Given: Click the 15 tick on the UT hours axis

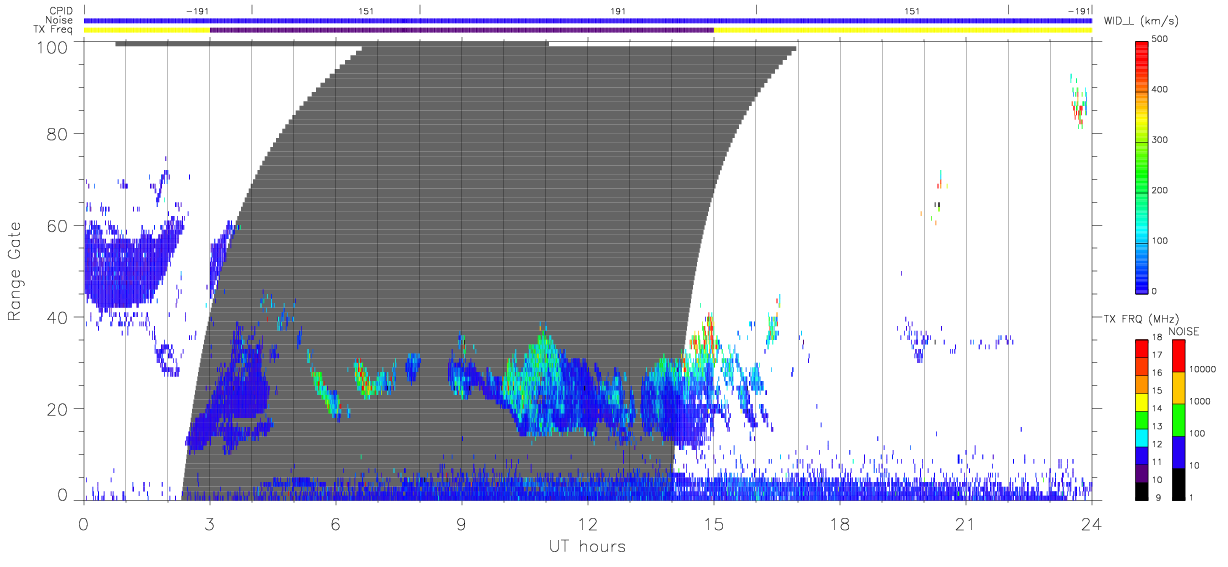Looking at the screenshot, I should click(x=714, y=524).
